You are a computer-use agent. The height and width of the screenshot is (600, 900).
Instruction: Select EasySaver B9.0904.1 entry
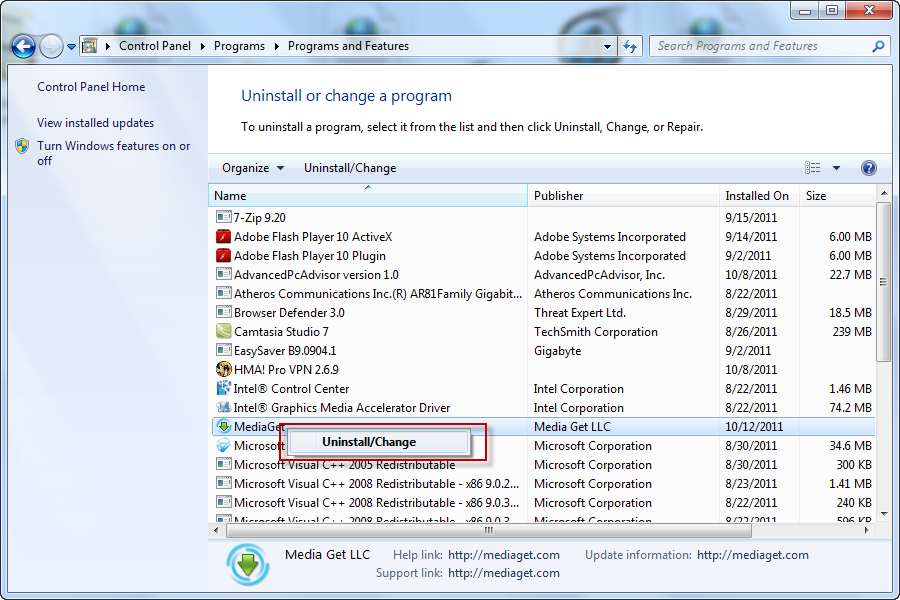click(x=285, y=350)
